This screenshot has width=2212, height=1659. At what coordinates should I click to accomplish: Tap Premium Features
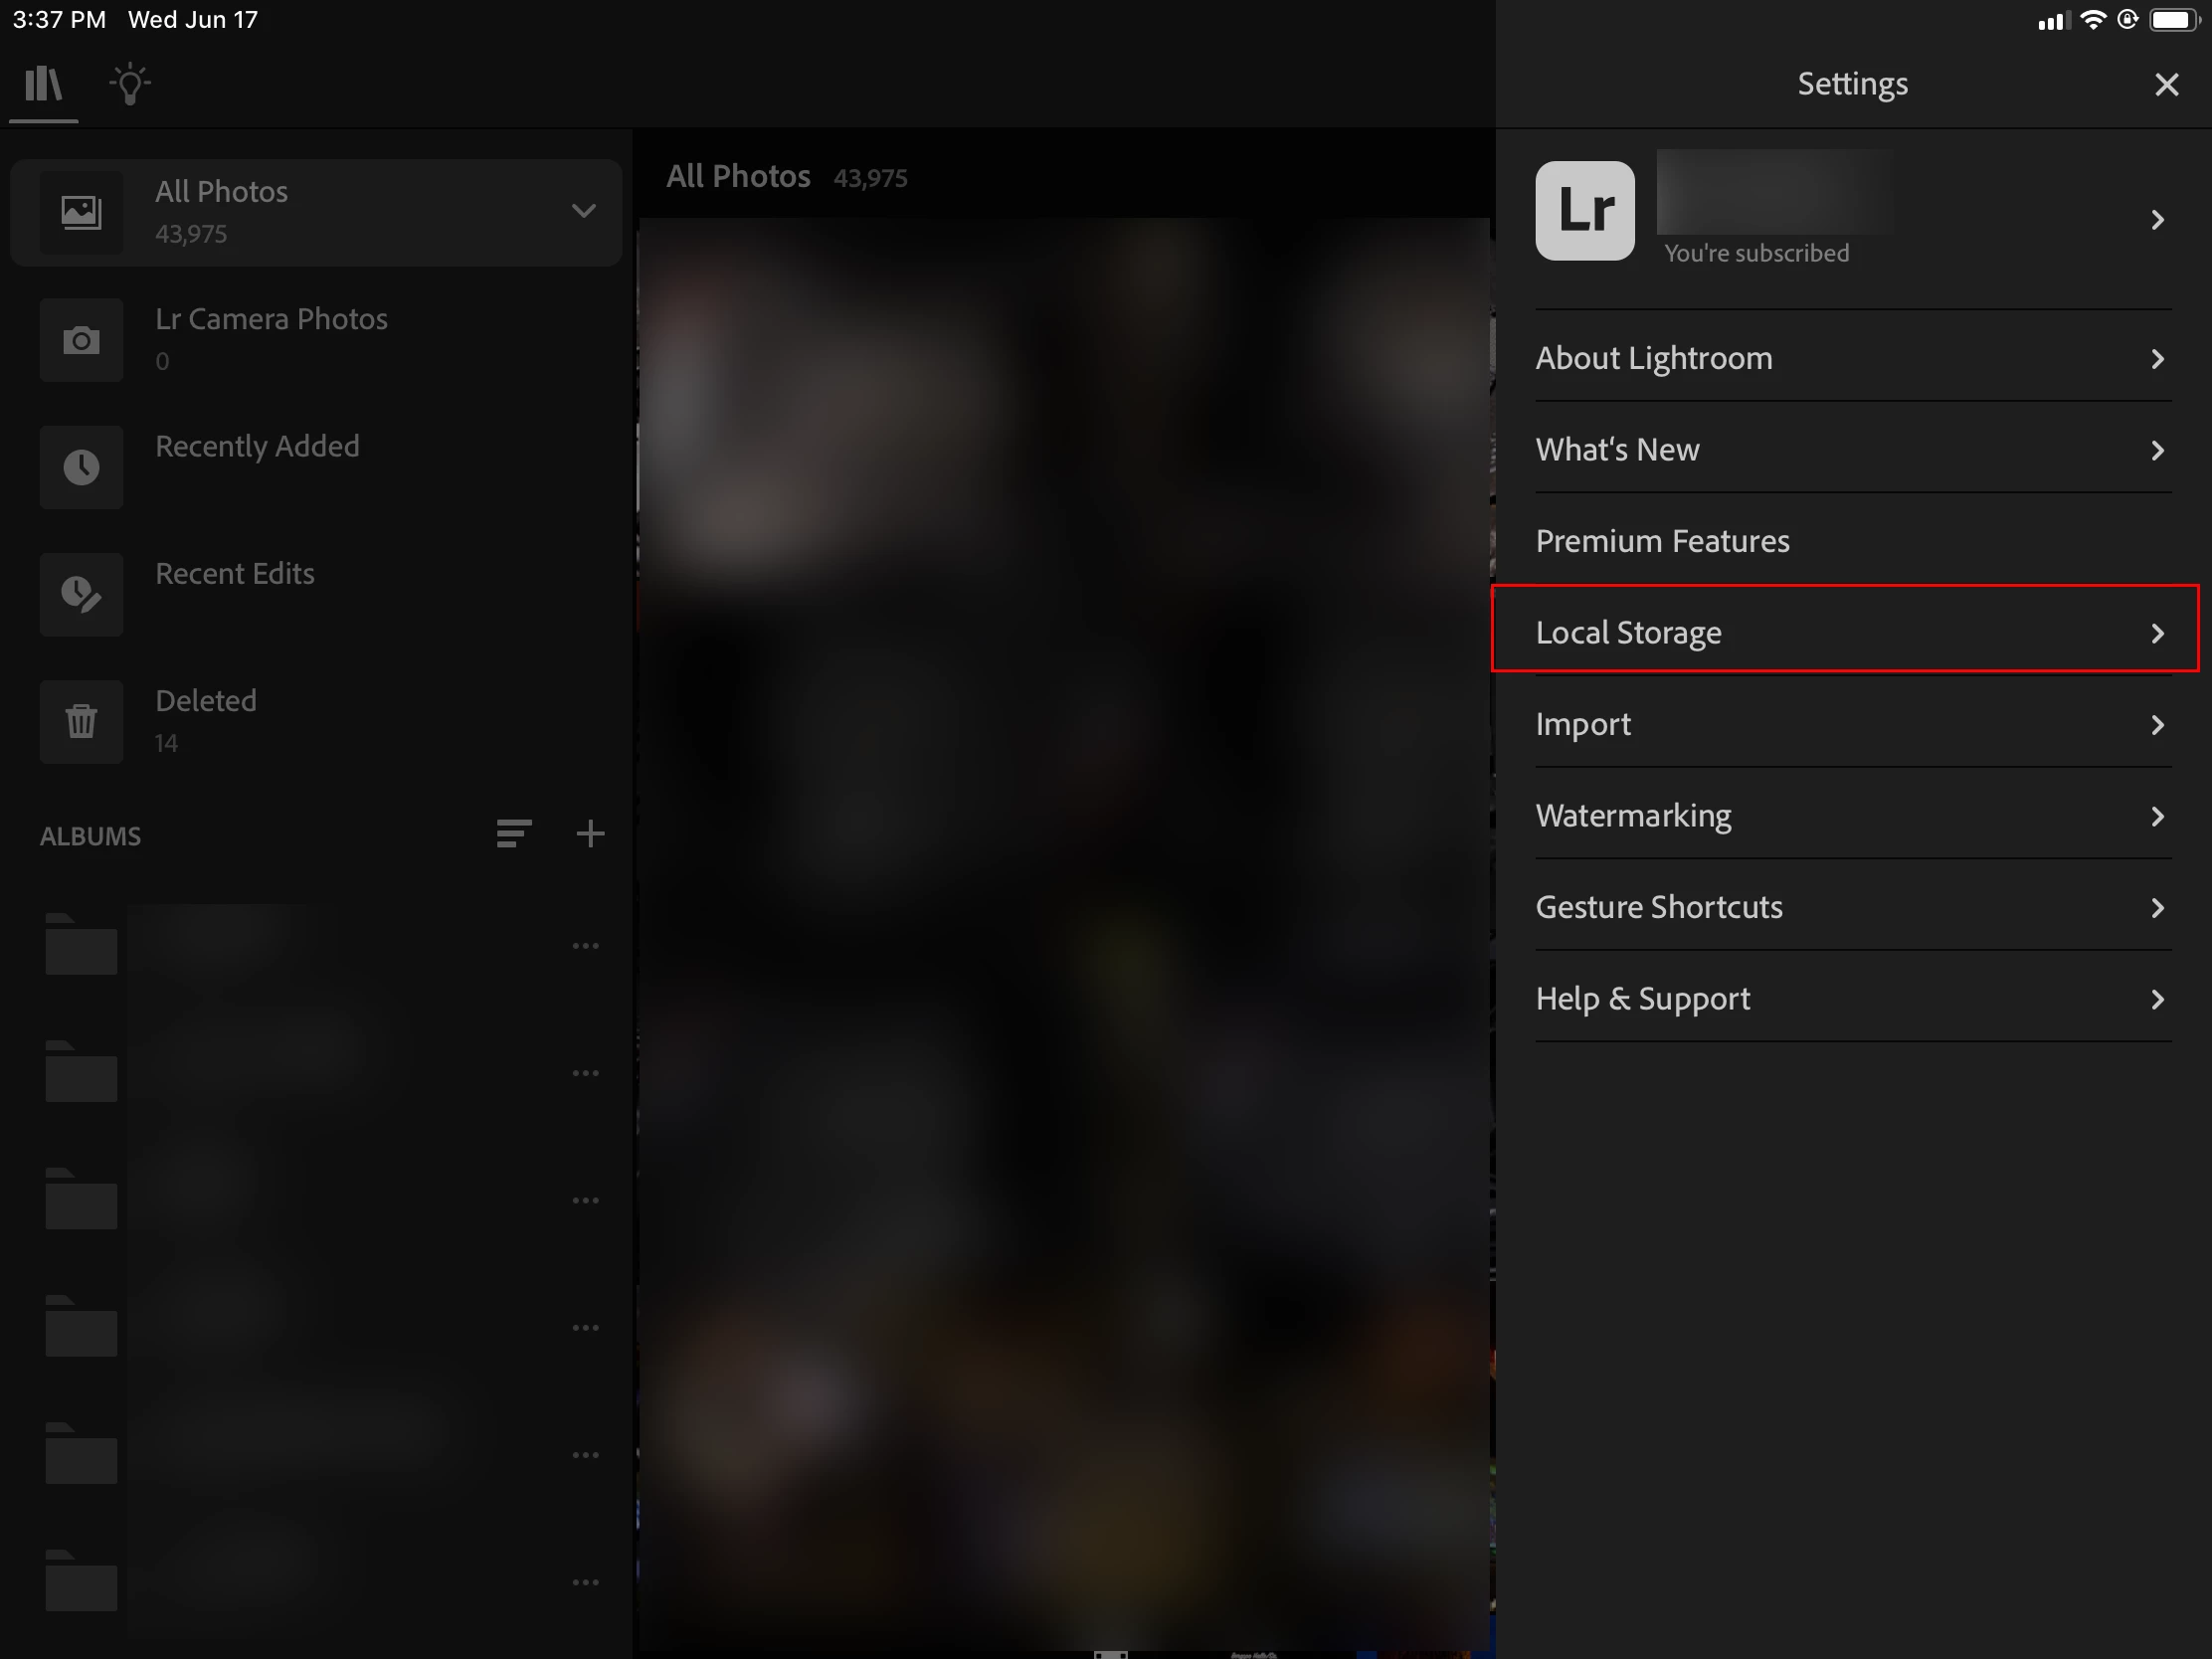1663,541
